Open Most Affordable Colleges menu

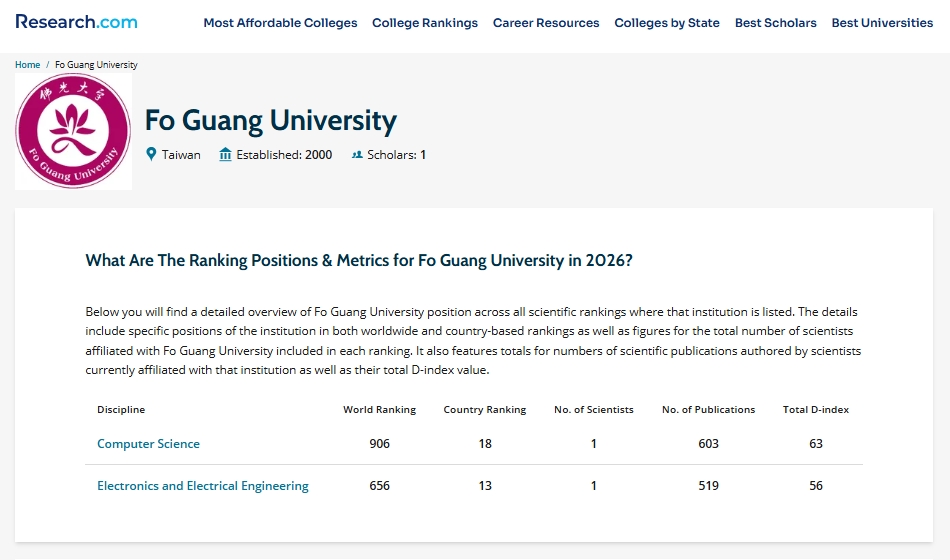click(x=281, y=23)
